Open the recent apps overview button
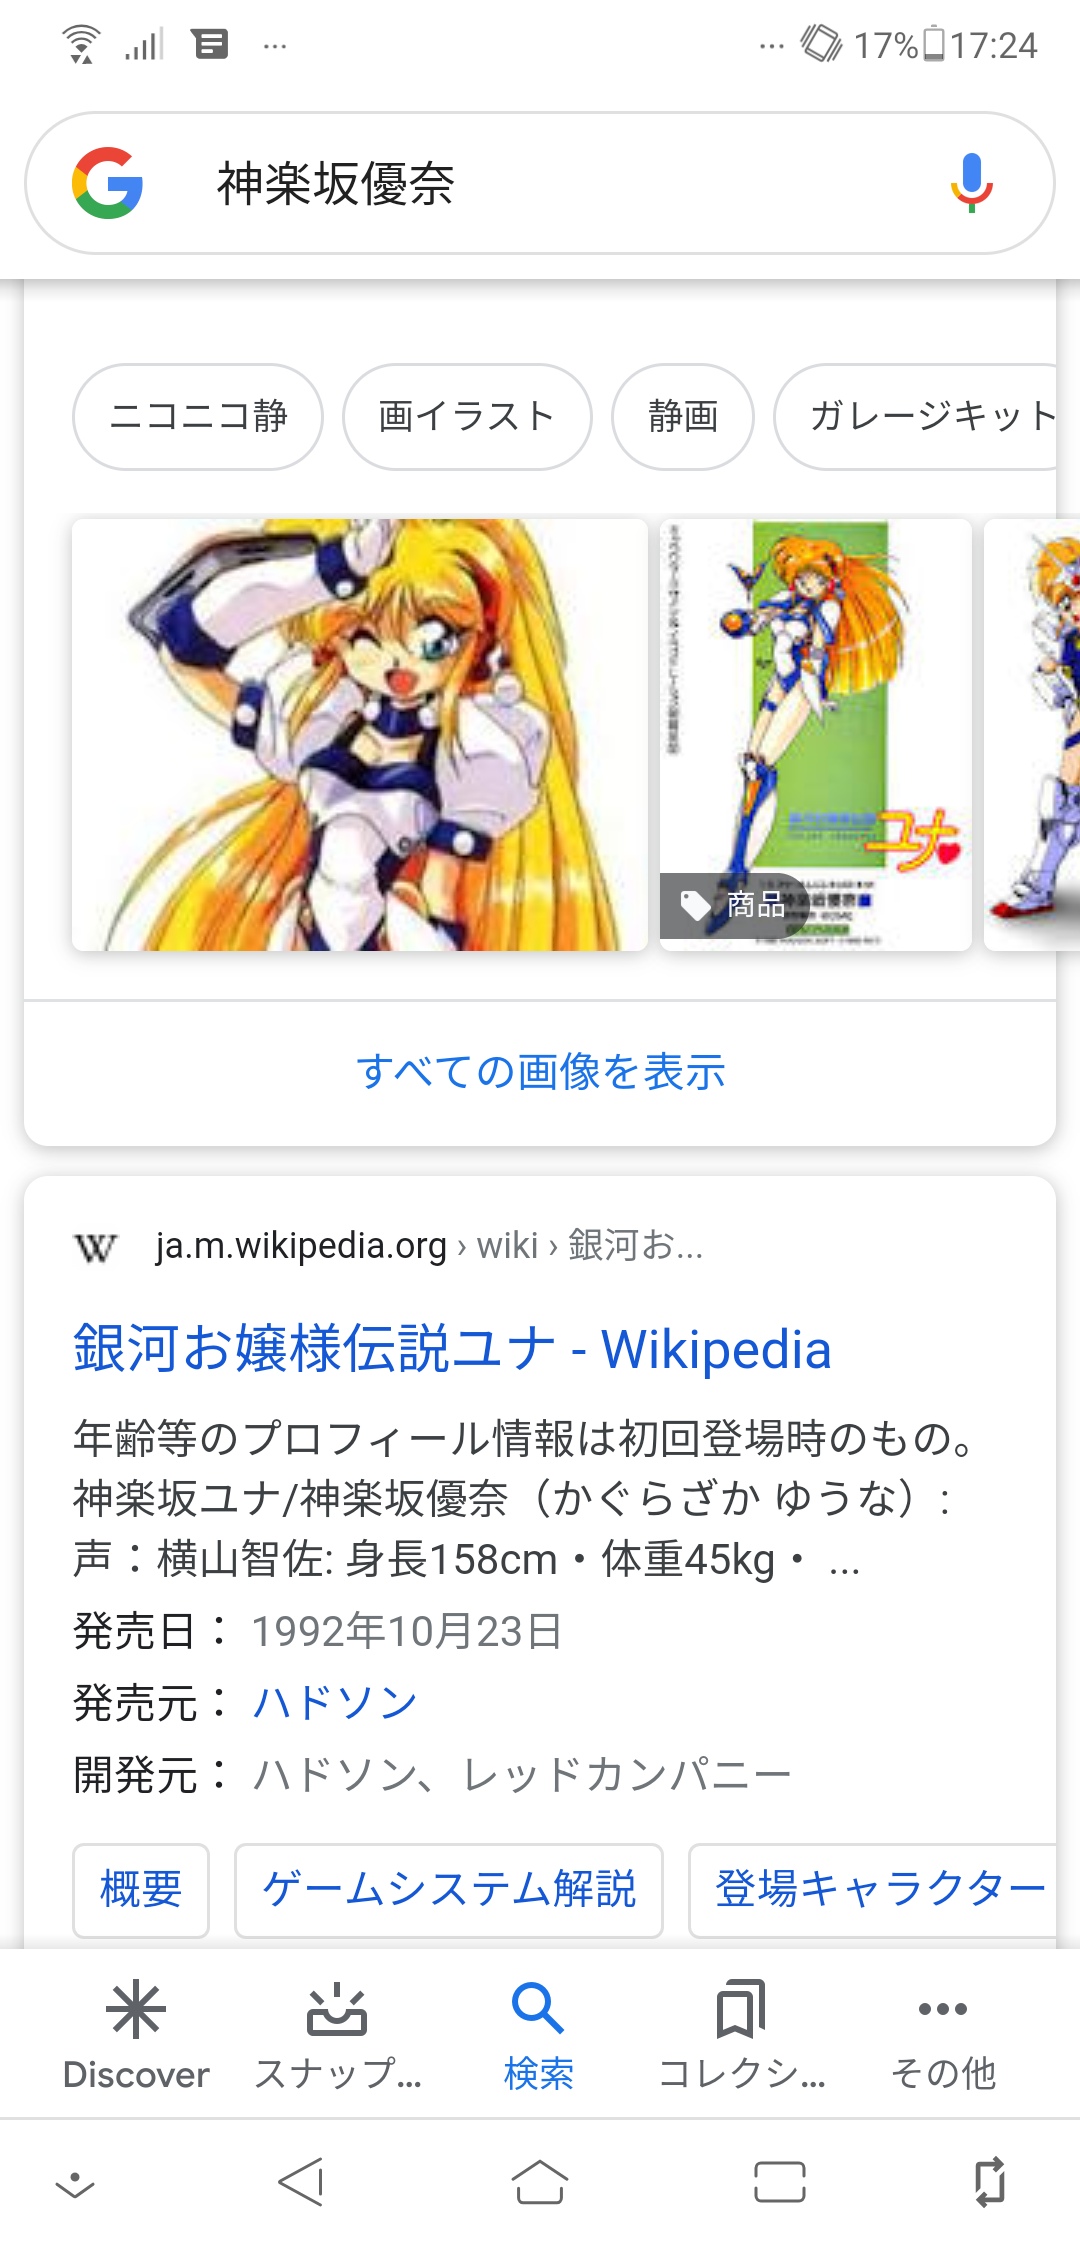Screen dimensions: 1080x2246 point(780,2181)
